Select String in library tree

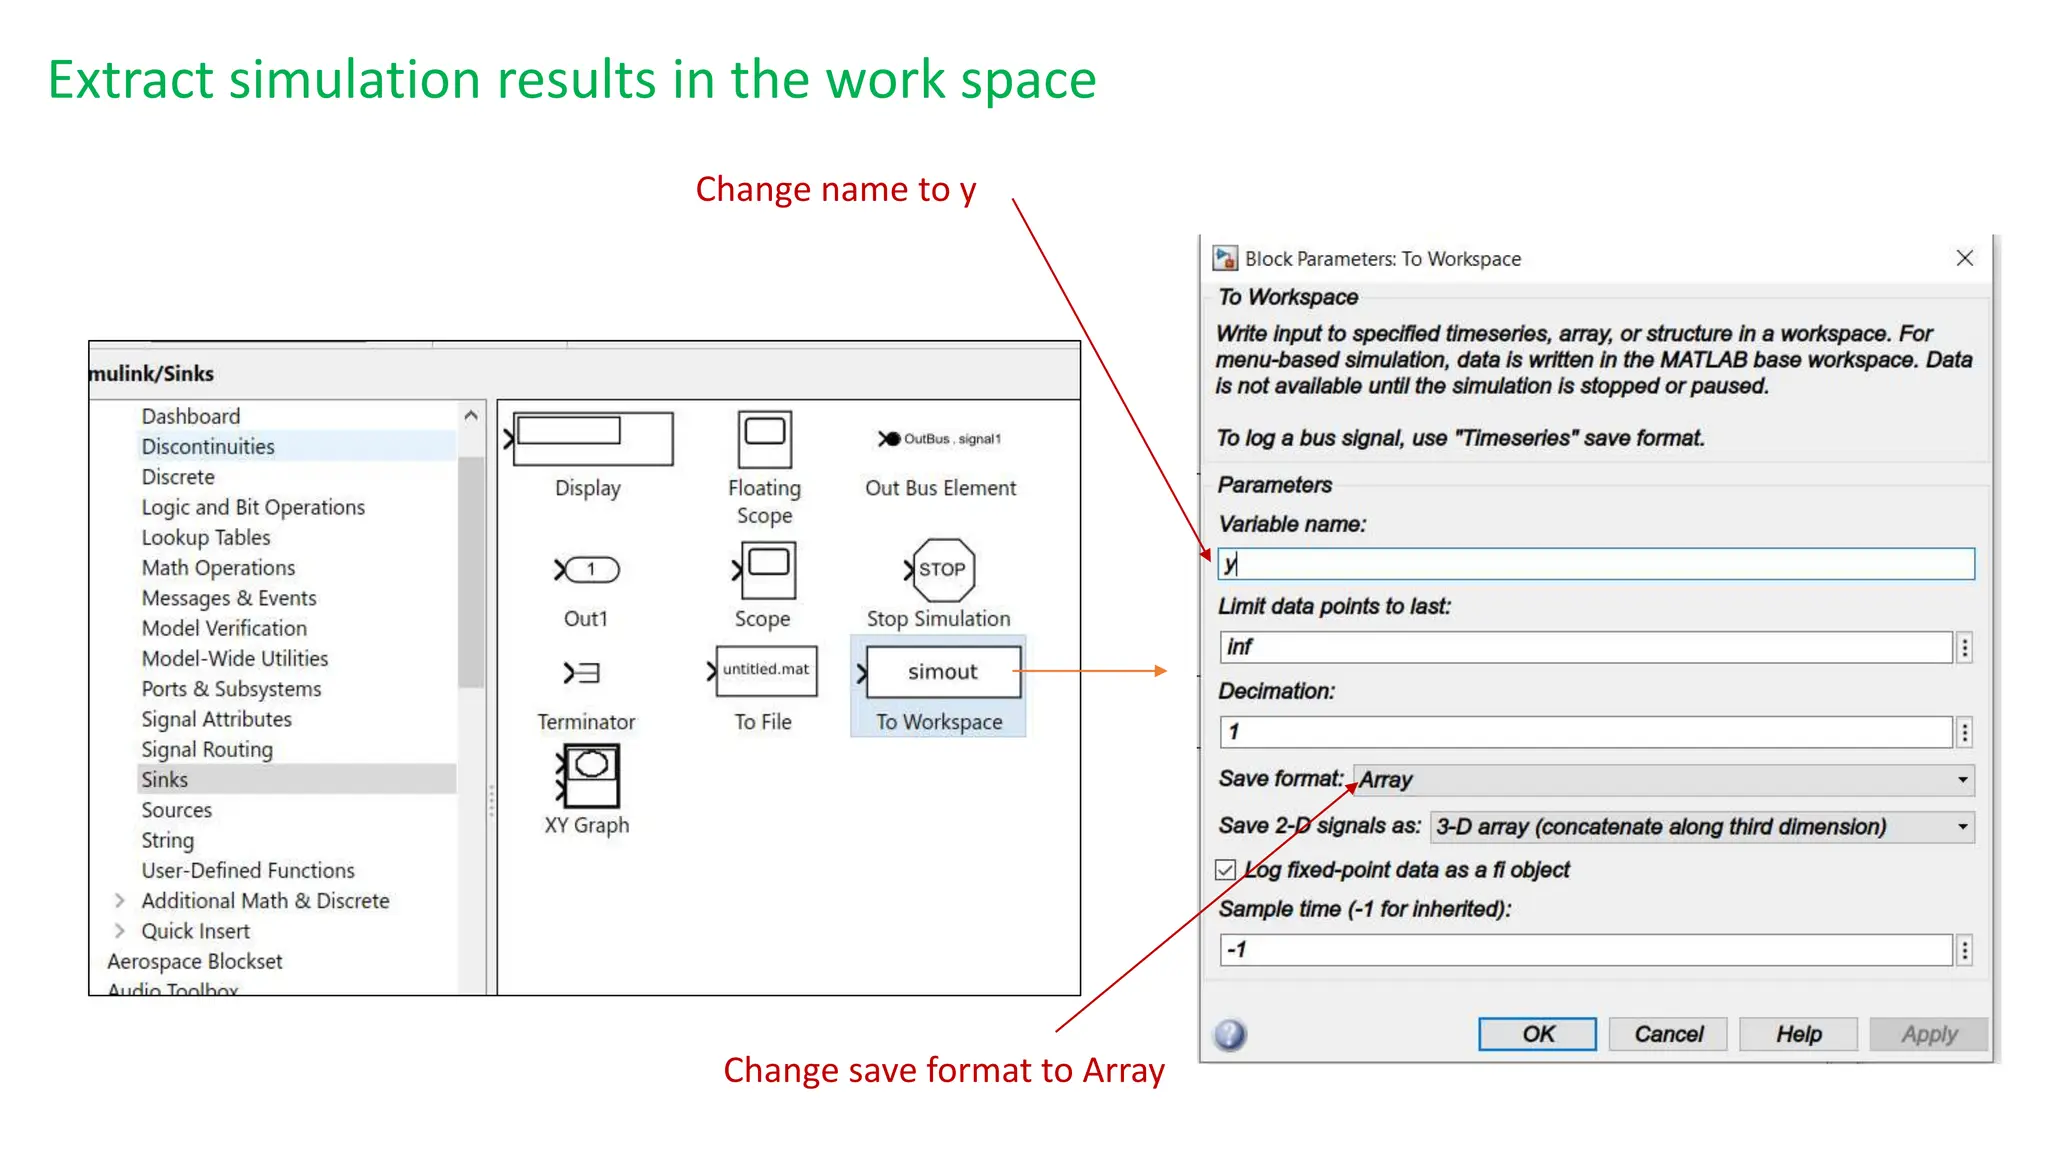(167, 840)
